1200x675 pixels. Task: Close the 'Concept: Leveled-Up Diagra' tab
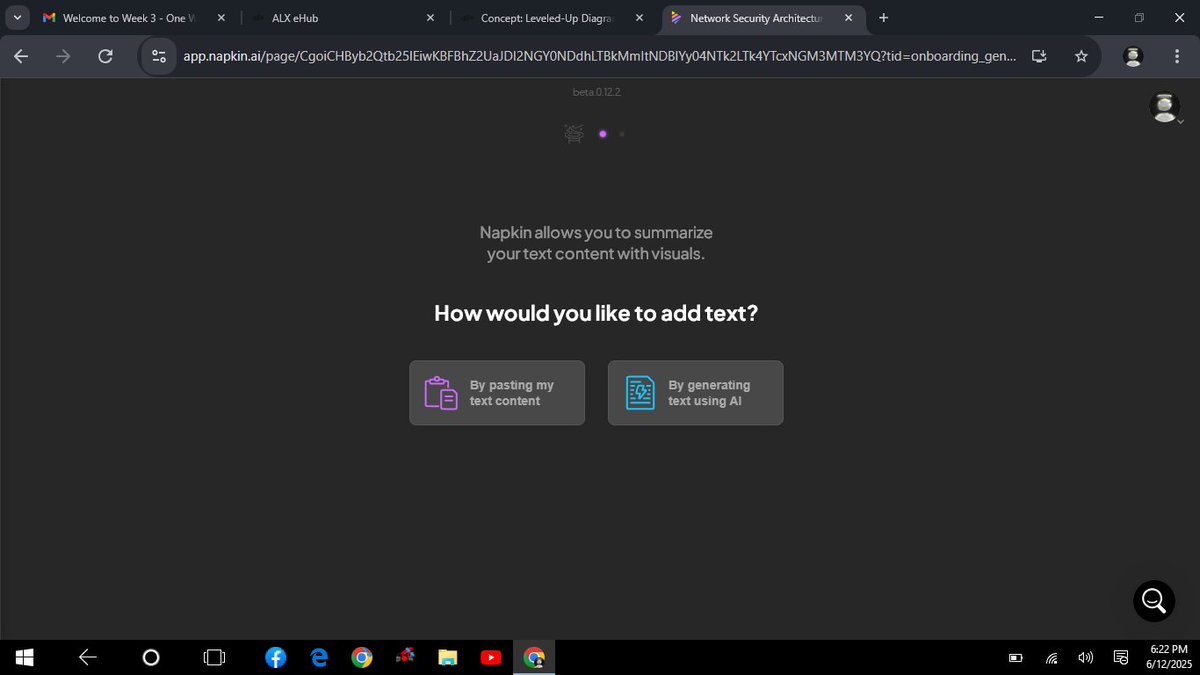coord(640,18)
